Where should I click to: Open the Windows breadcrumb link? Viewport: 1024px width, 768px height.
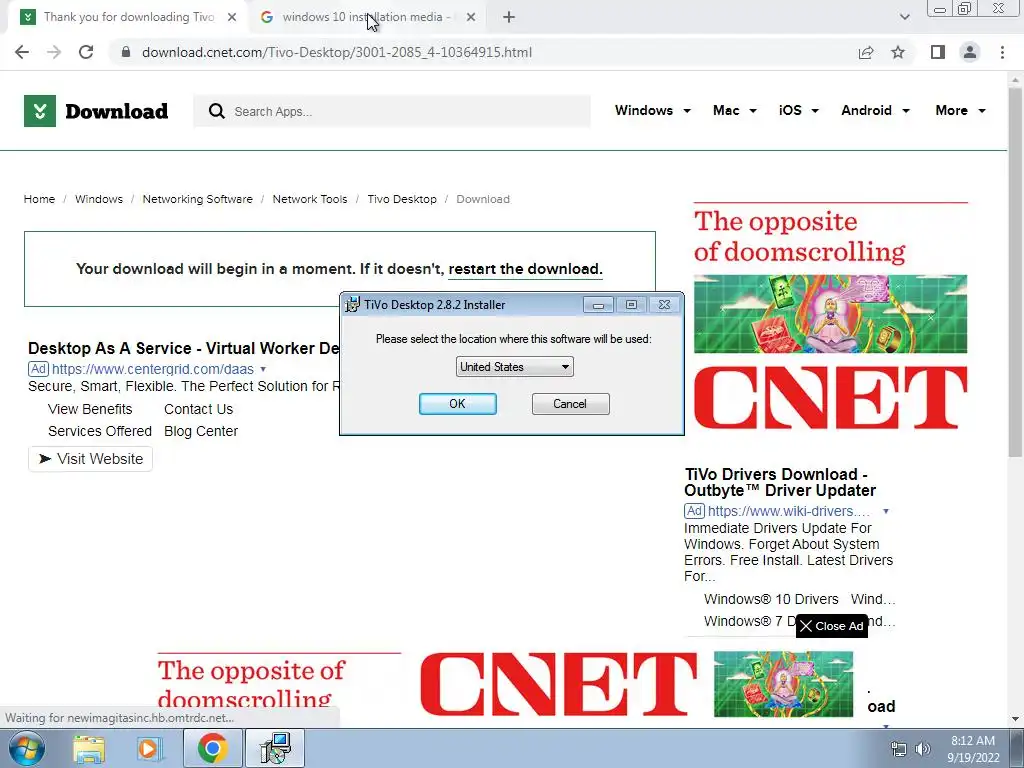(x=99, y=199)
